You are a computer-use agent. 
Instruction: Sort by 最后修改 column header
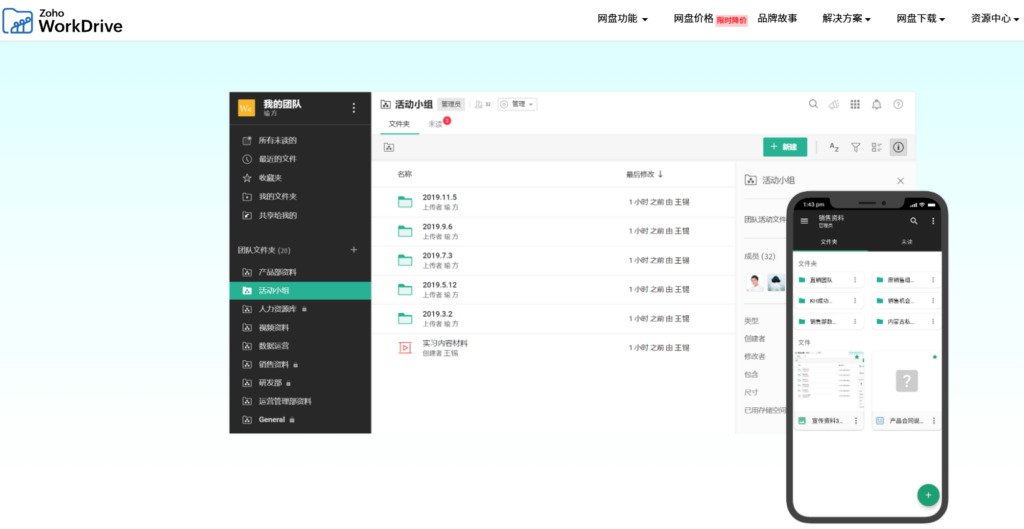click(x=644, y=174)
